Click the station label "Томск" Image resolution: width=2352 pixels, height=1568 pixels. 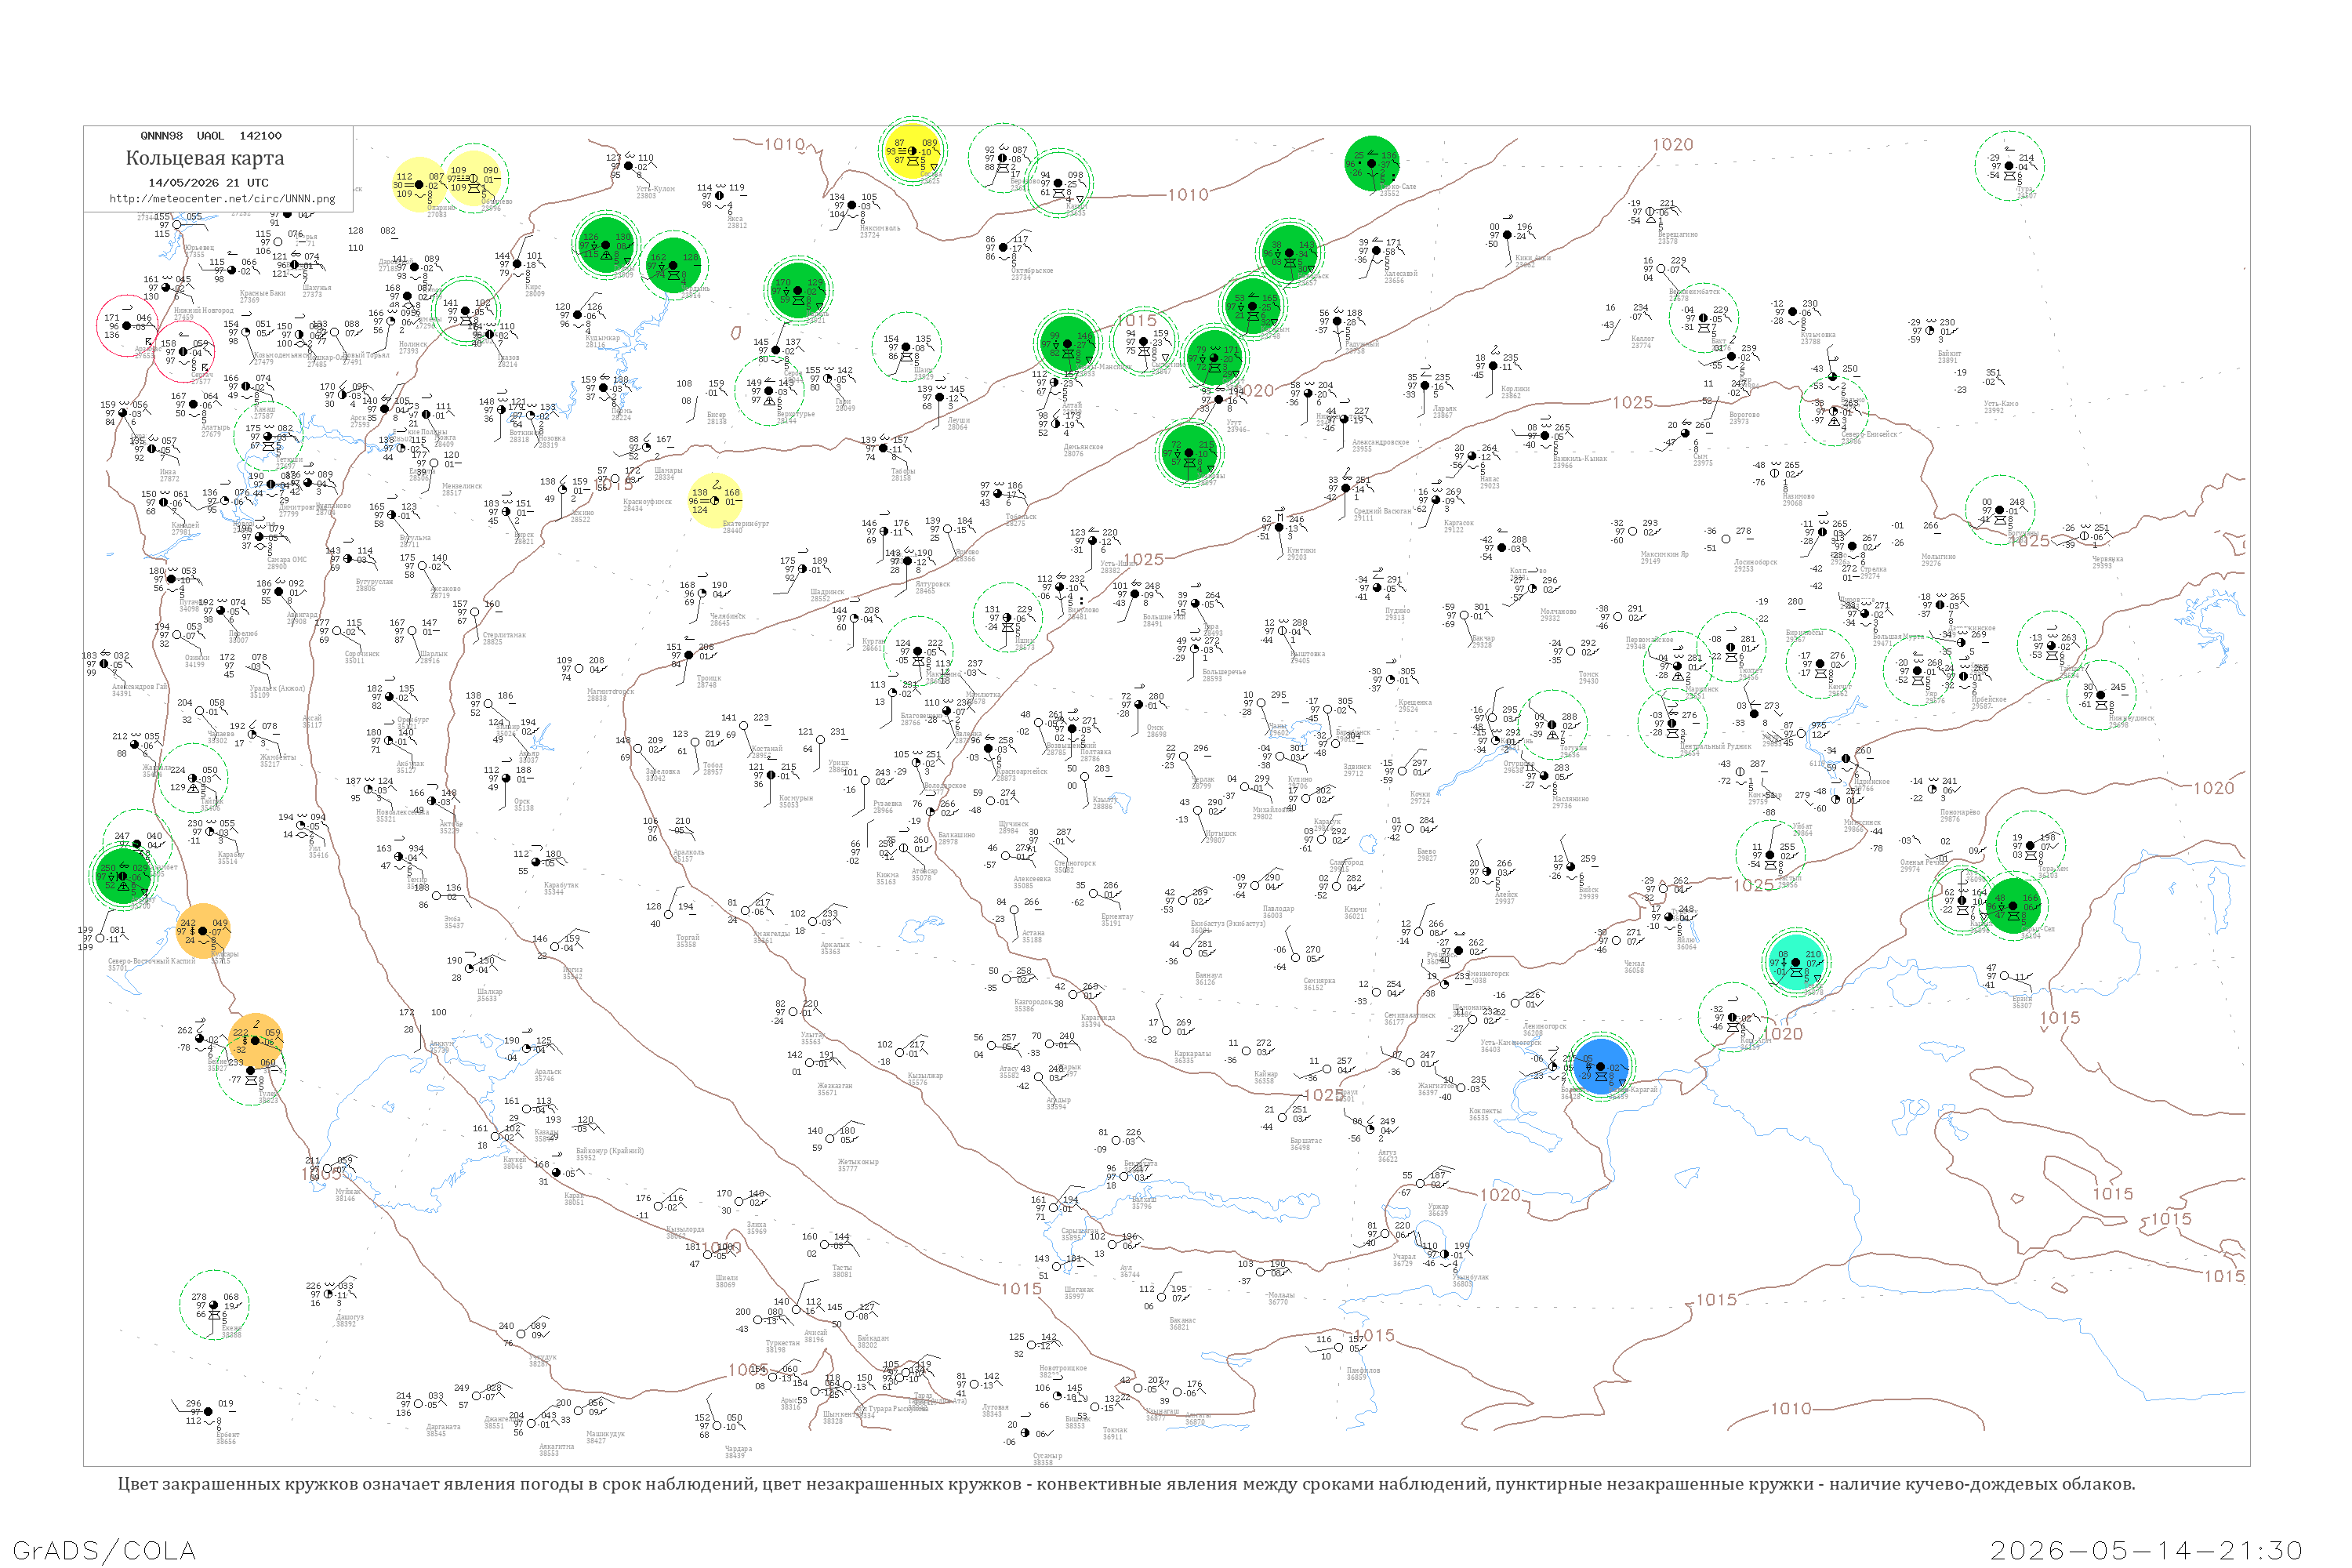click(1588, 674)
